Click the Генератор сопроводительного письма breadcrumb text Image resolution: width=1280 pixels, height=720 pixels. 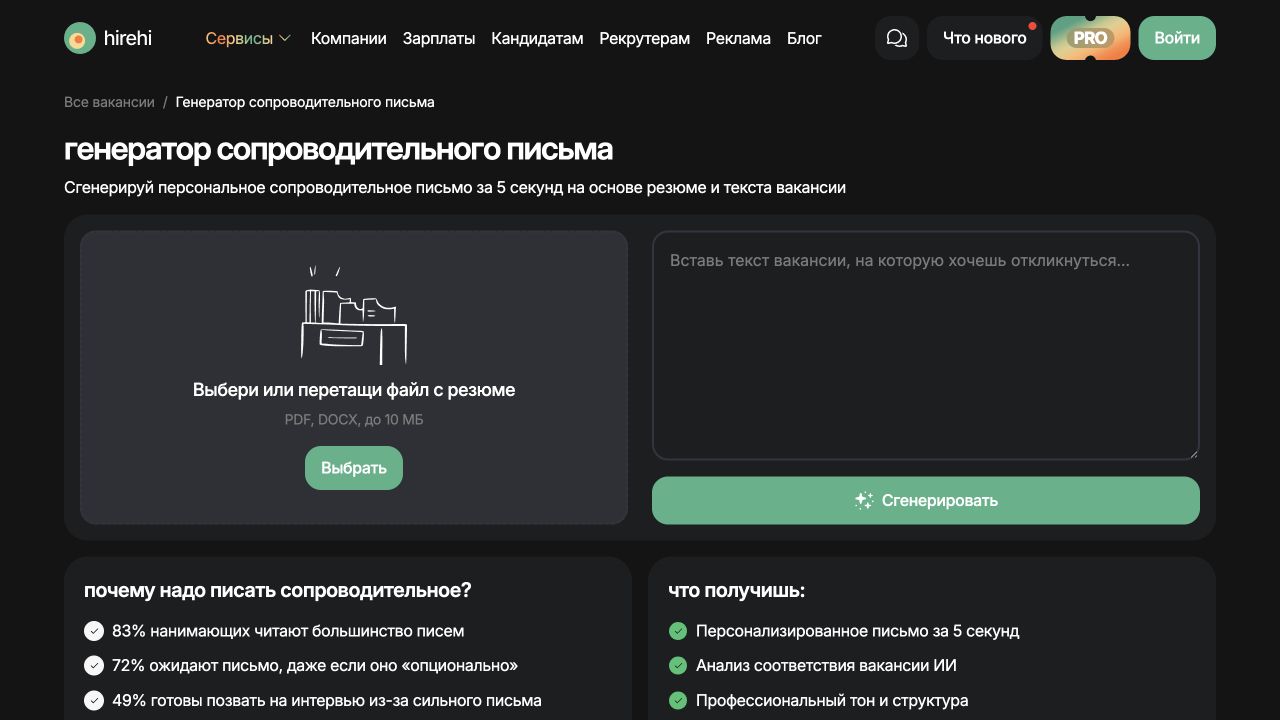pos(305,102)
